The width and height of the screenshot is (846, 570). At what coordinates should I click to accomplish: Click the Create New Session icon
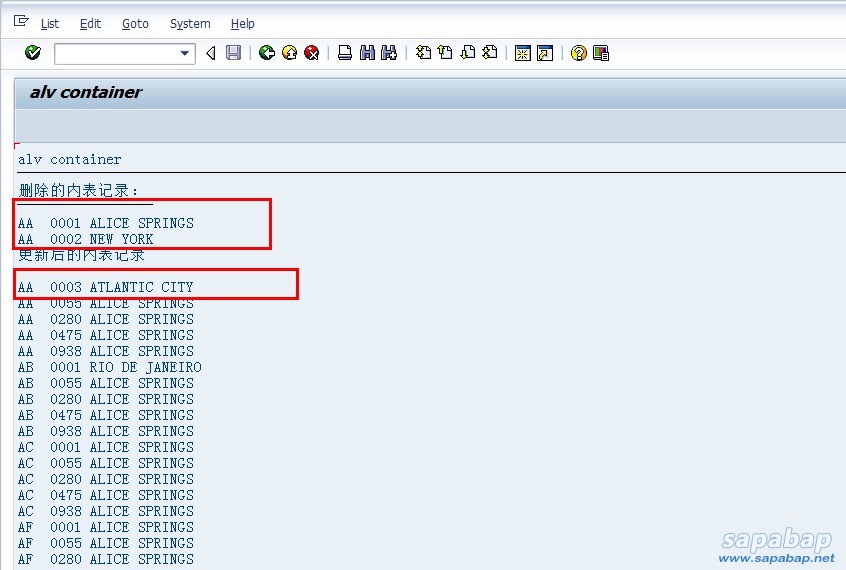[522, 53]
